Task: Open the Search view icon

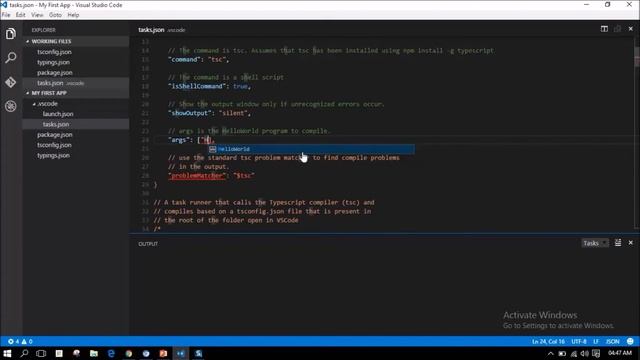Action: (x=11, y=58)
